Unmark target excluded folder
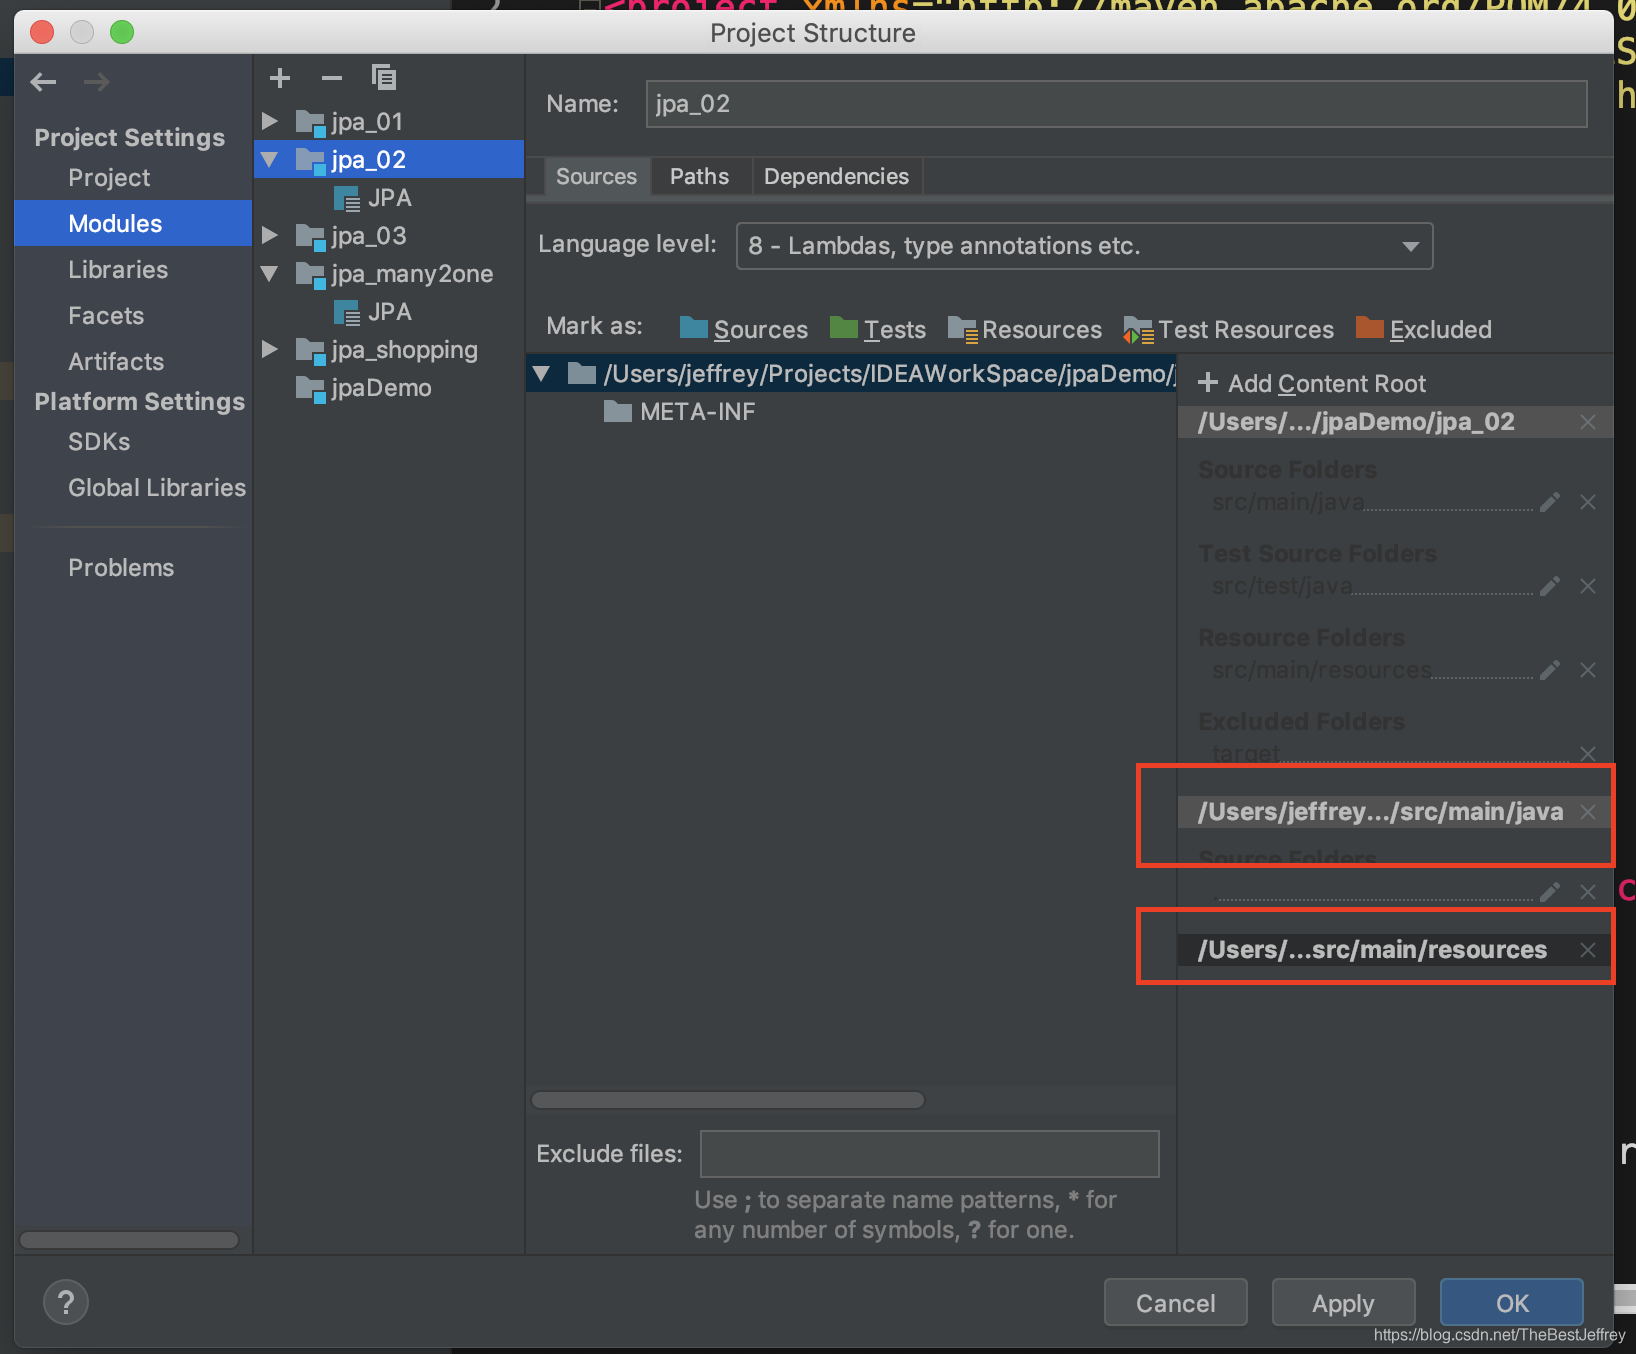 point(1588,753)
